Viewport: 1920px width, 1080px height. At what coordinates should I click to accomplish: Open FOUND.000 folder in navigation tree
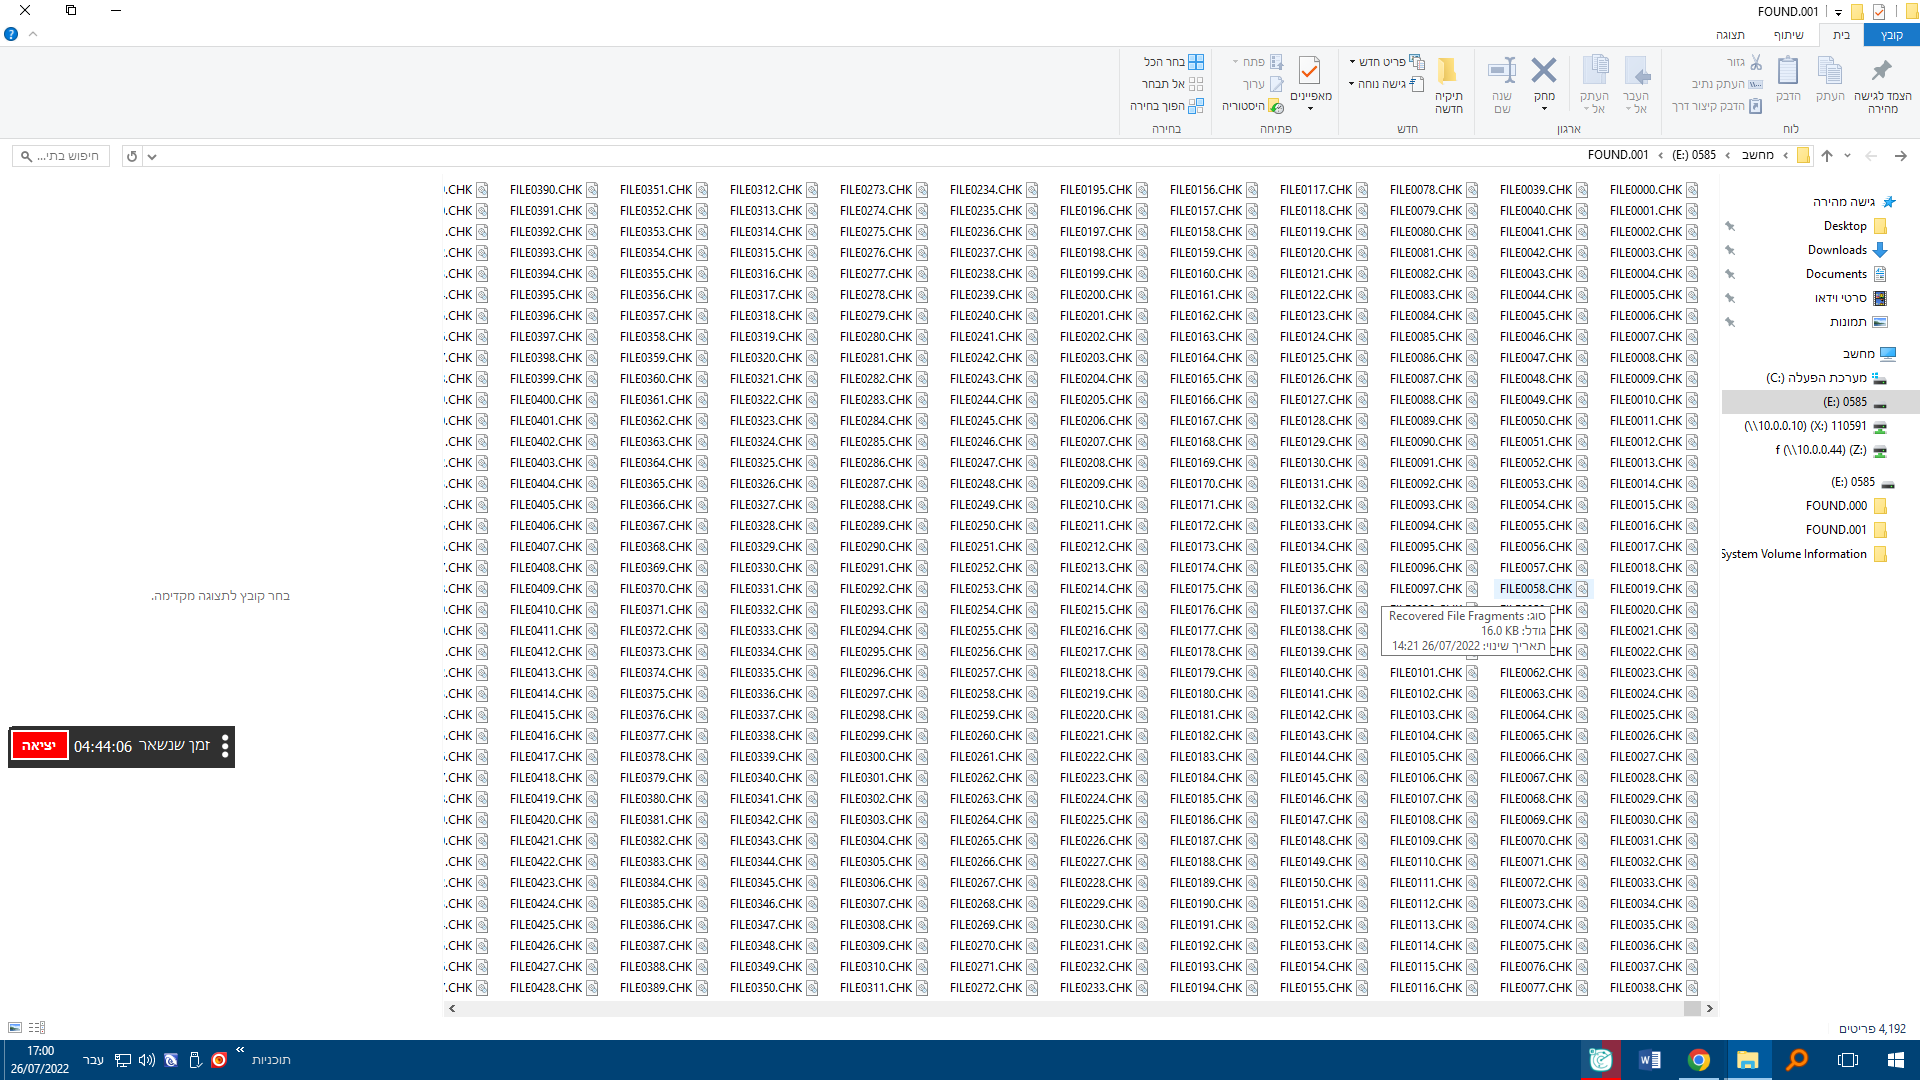click(1836, 506)
